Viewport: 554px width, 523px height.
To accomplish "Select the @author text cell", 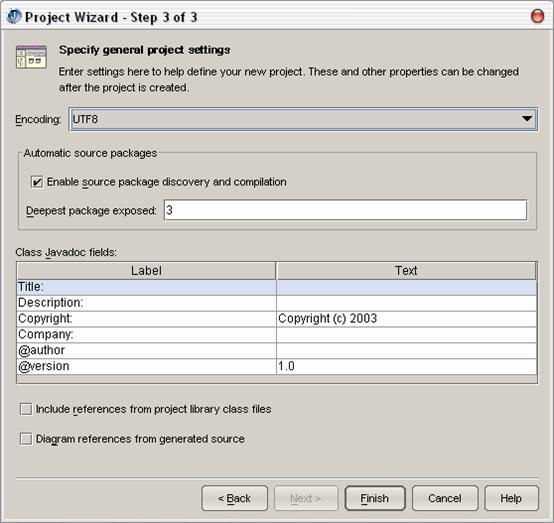I will pos(406,351).
